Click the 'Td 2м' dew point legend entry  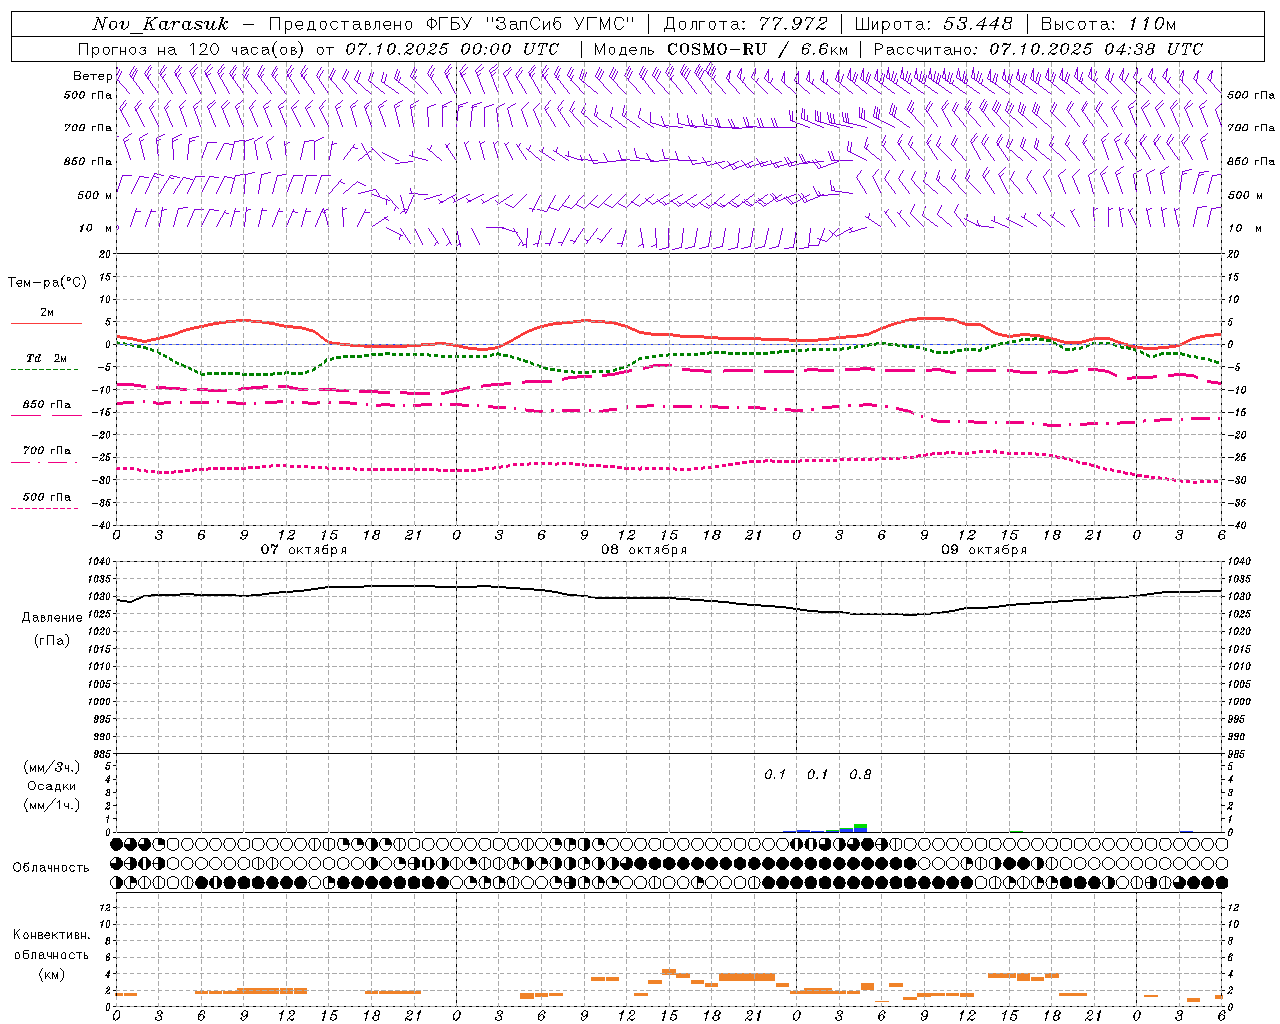coord(47,358)
